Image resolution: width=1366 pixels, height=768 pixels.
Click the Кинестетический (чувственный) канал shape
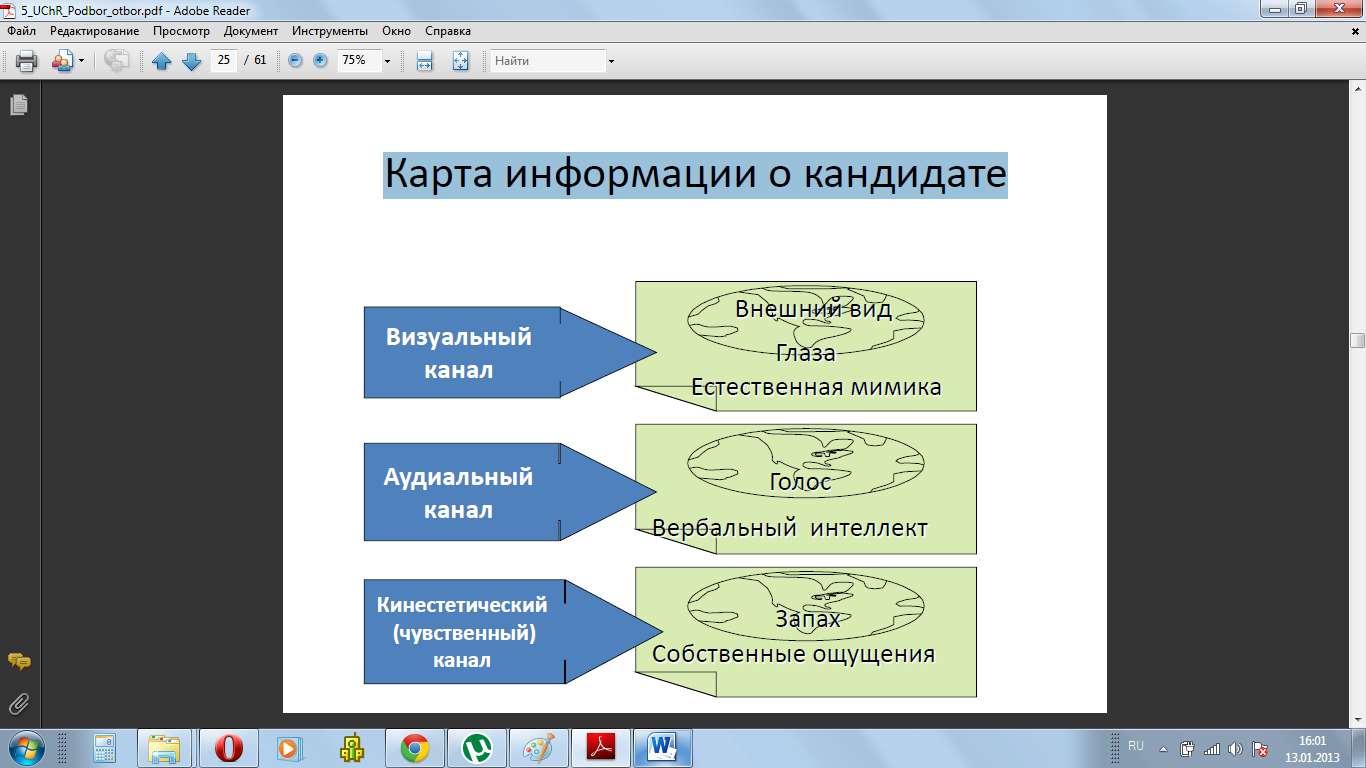point(512,631)
